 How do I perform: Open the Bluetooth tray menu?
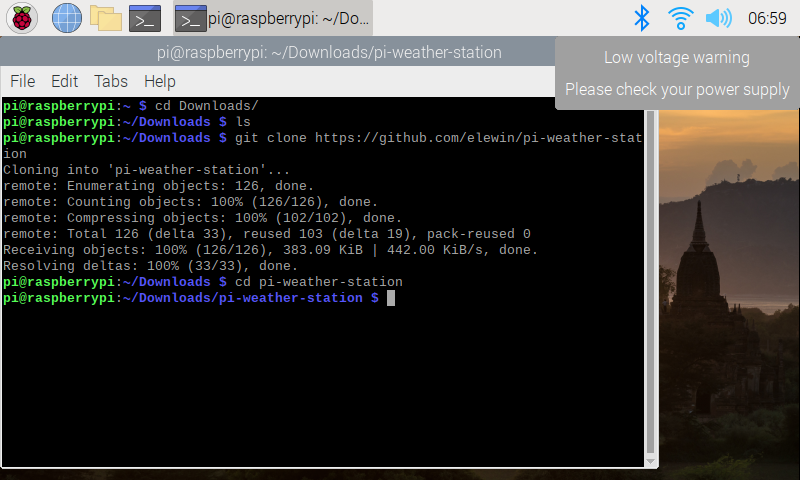642,17
